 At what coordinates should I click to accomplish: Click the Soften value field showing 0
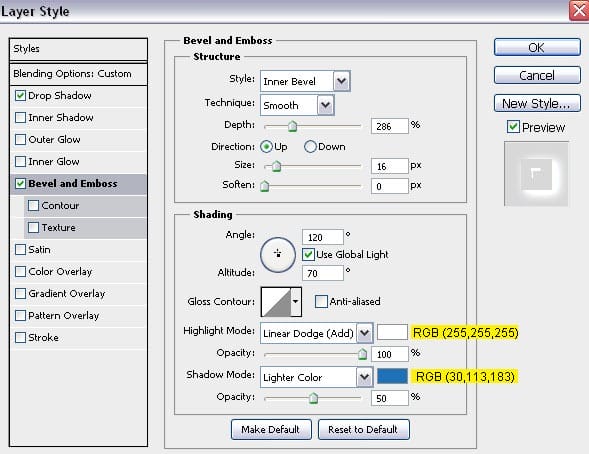(390, 186)
